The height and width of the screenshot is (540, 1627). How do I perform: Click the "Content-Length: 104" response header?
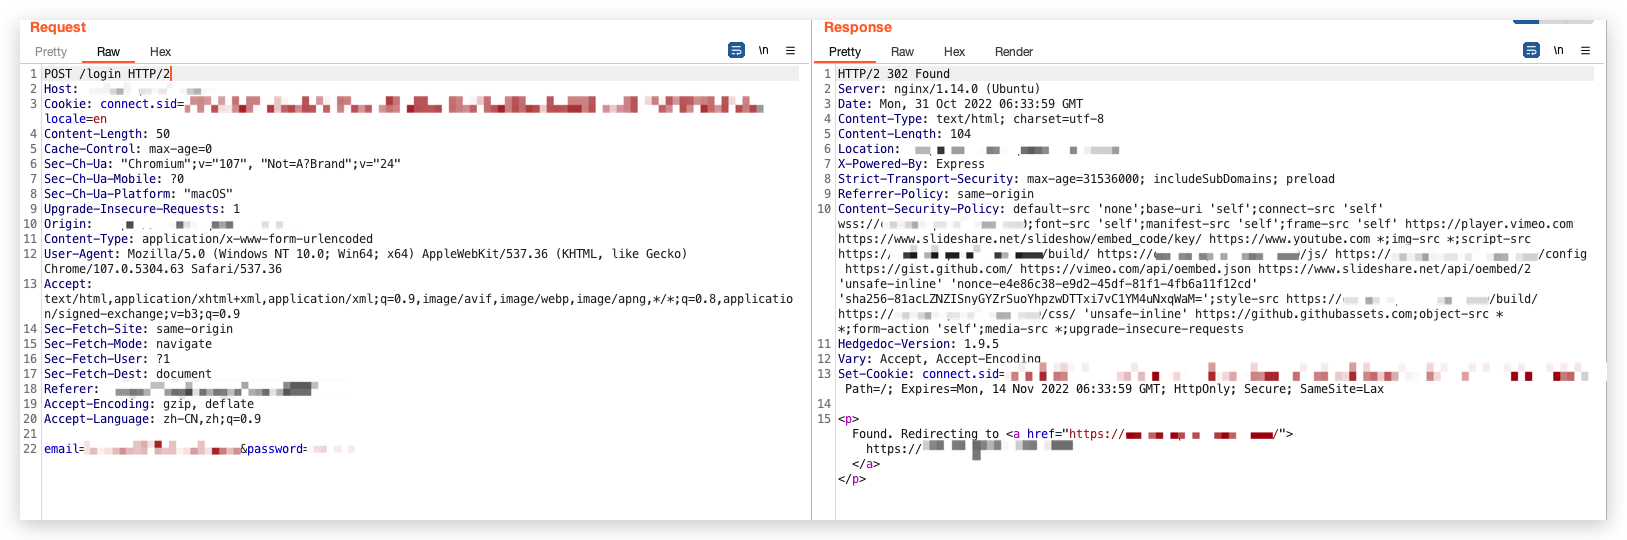coord(904,134)
